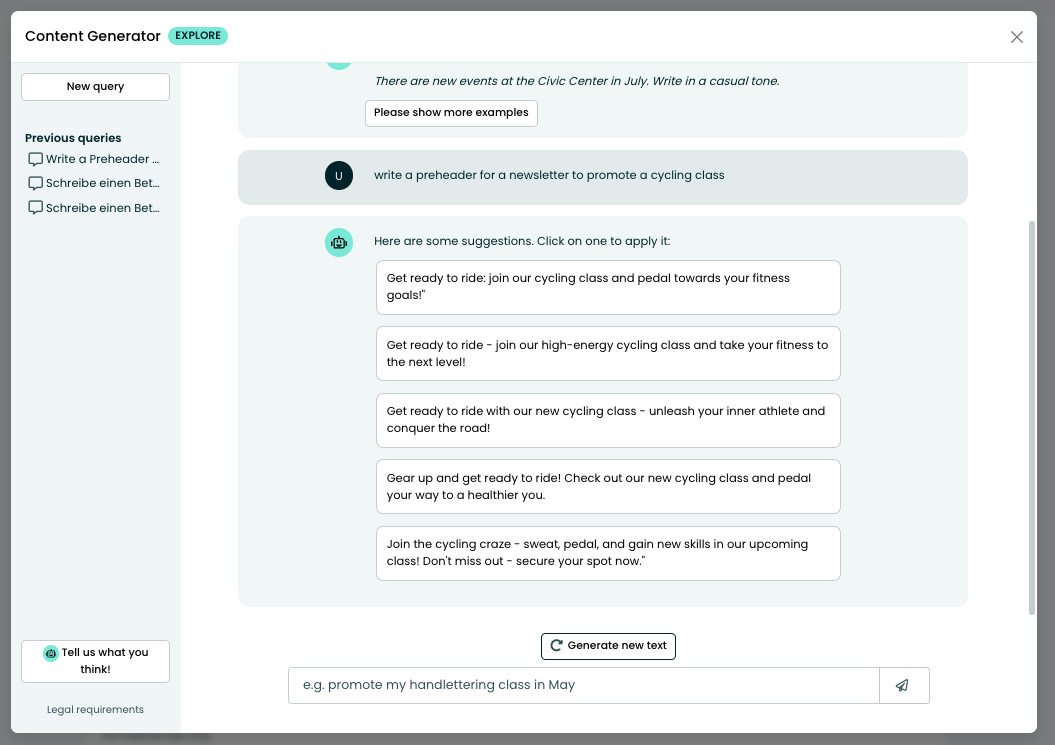Screen dimensions: 1055x745
Task: Apply suggestion ending 'pedal towards your fitness goals'
Action: point(608,287)
